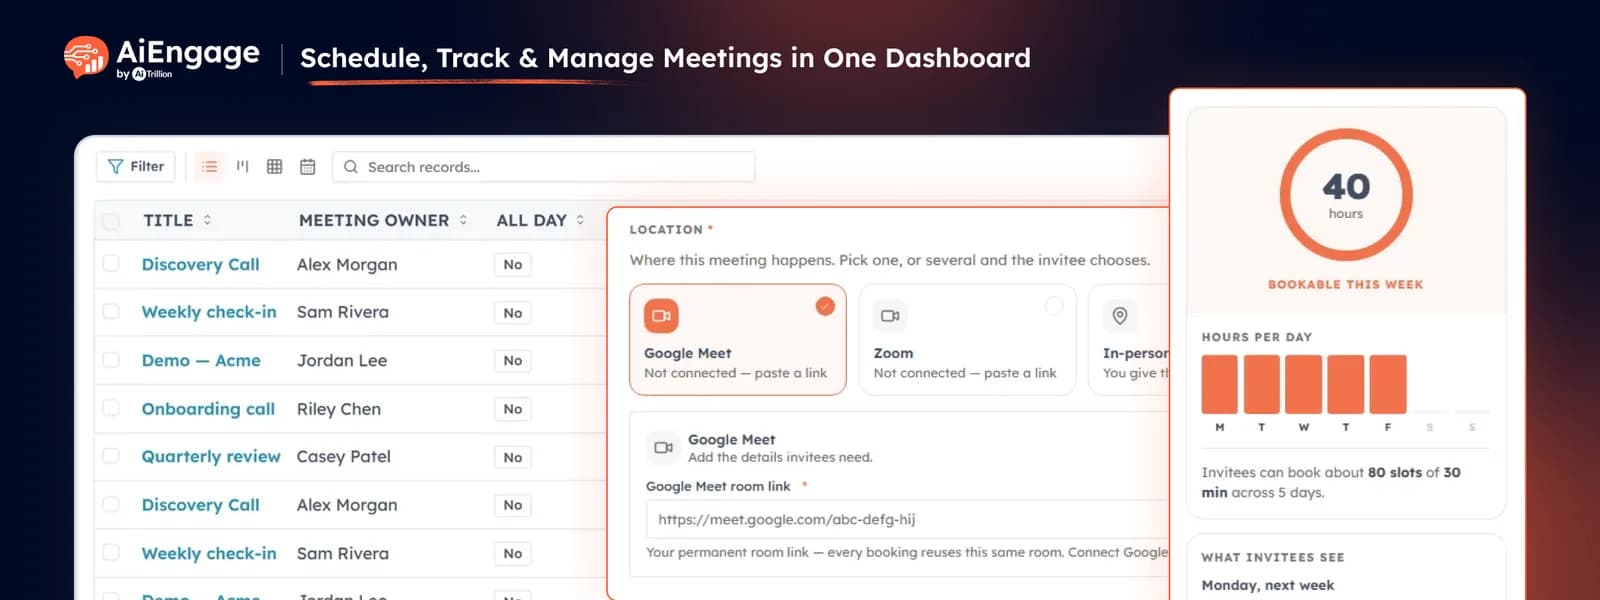Click owner Casey Patel cell

(344, 456)
